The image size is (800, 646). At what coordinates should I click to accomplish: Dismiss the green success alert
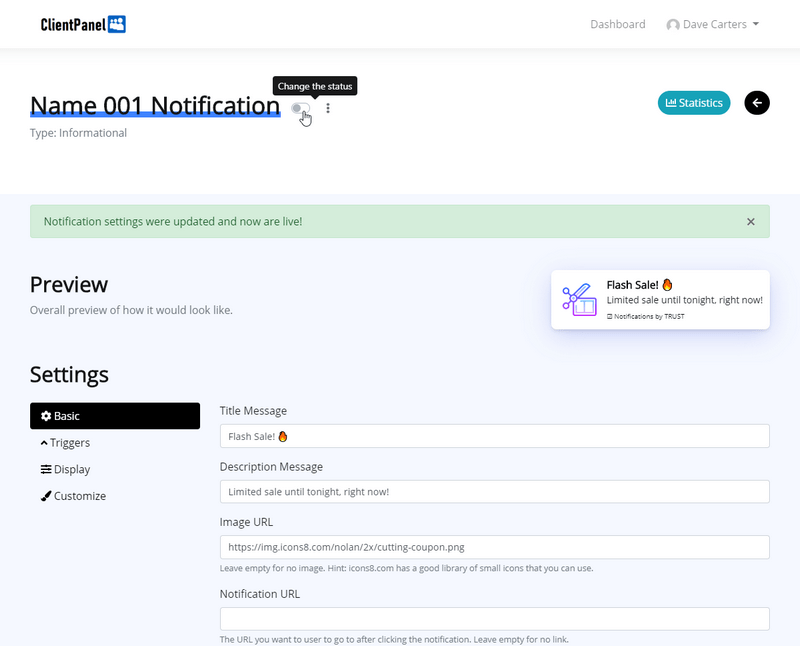coord(751,221)
